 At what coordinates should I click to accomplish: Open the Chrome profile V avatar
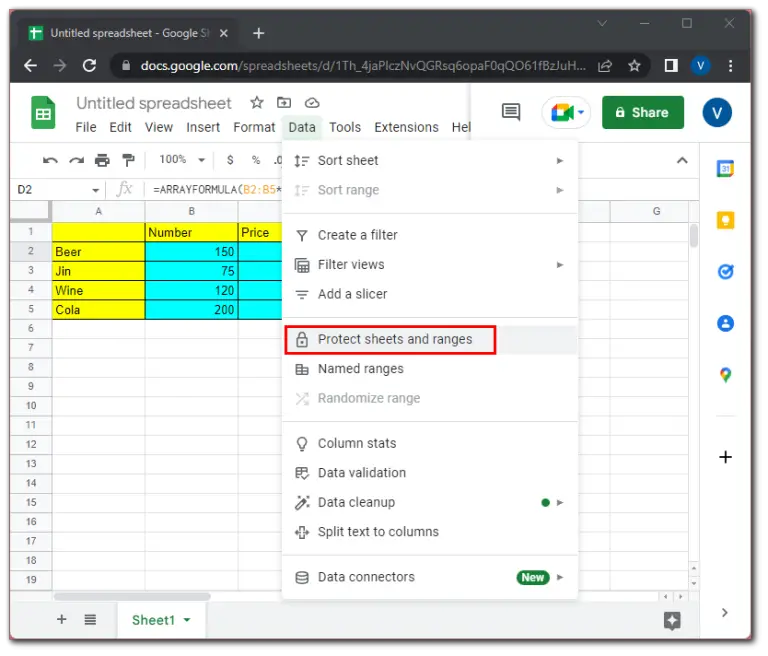pyautogui.click(x=700, y=66)
